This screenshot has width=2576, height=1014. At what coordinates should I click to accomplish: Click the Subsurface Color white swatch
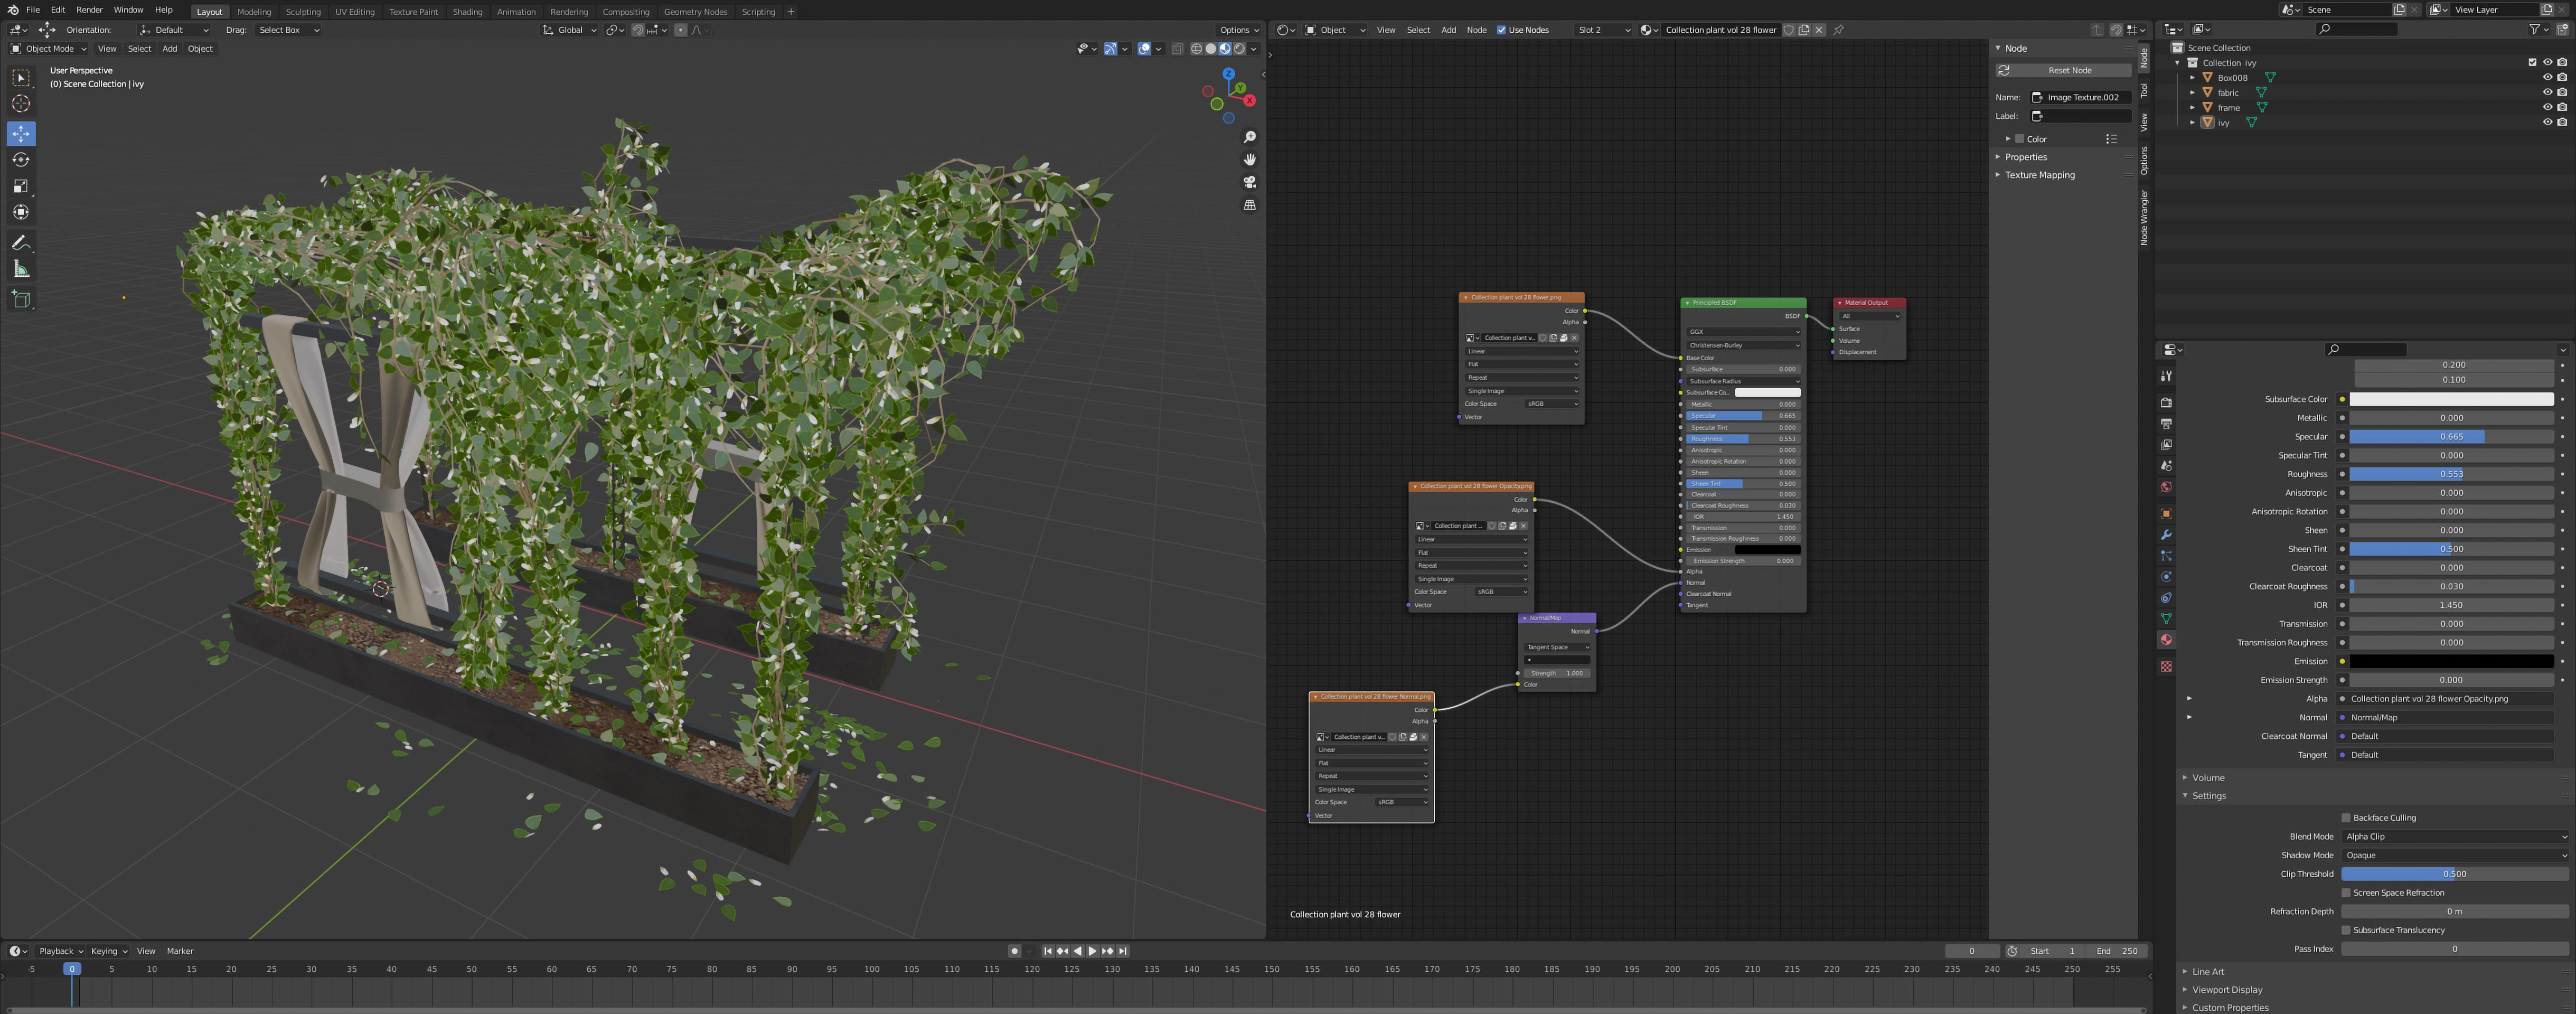click(x=2451, y=399)
